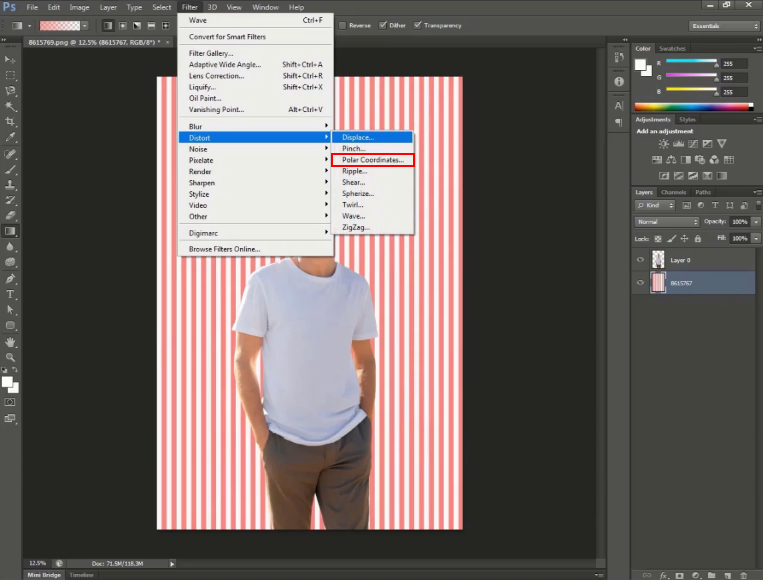Click the color spectrum ramp bar

693,107
